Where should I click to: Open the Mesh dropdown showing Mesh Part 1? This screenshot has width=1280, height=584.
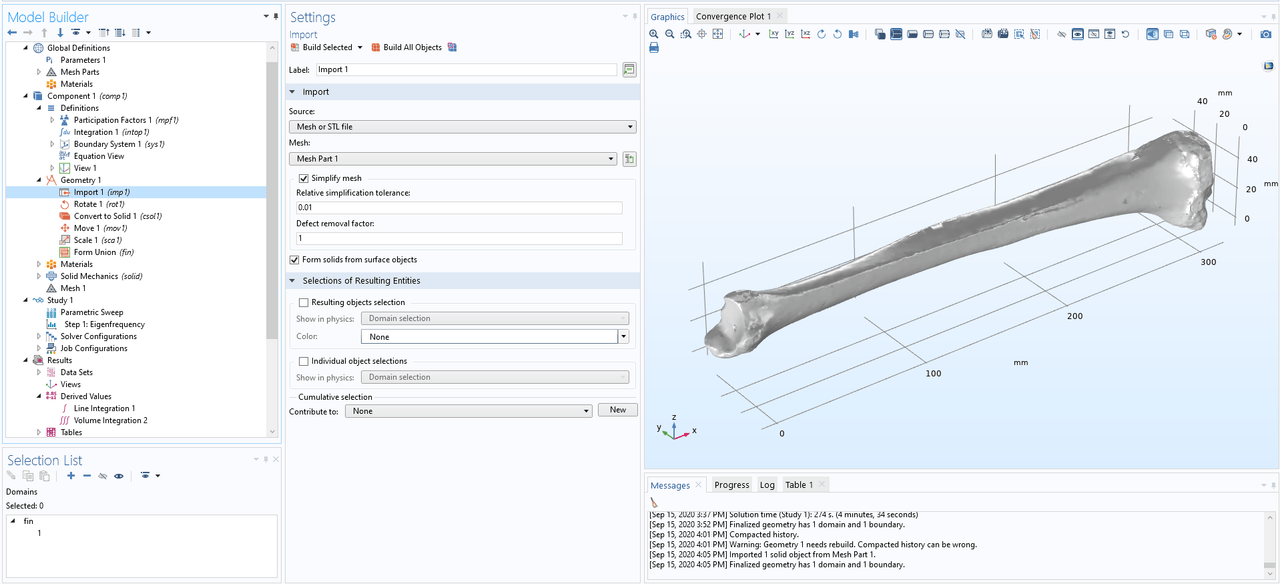[x=453, y=159]
